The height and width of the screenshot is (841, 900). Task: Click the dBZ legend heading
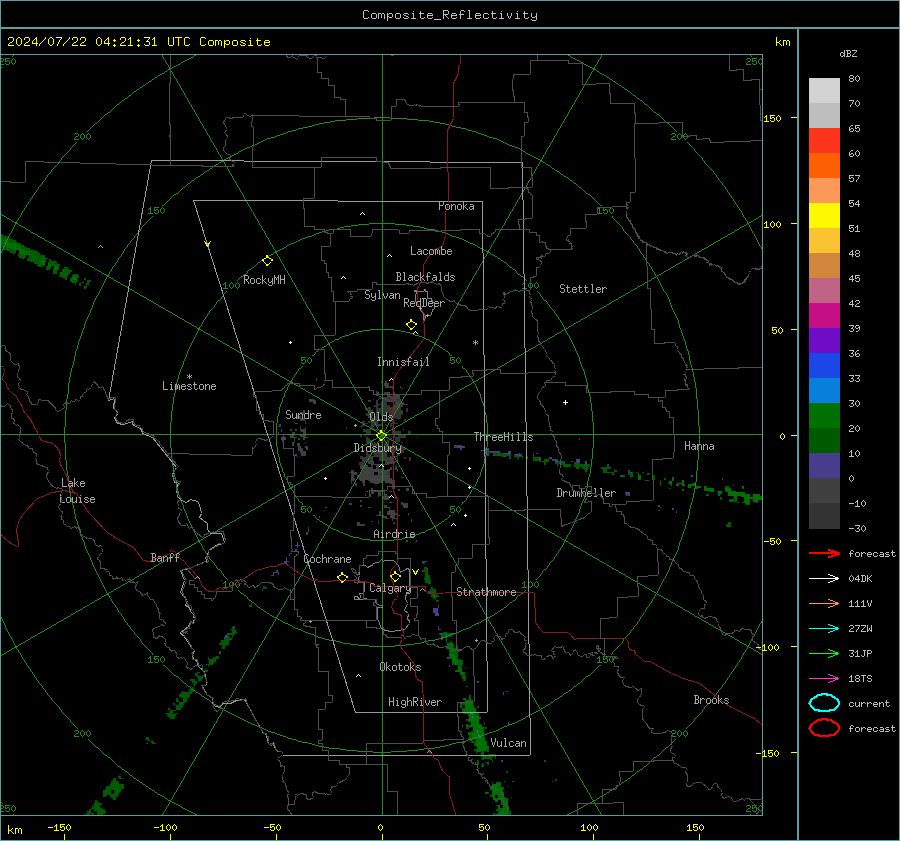[x=848, y=53]
